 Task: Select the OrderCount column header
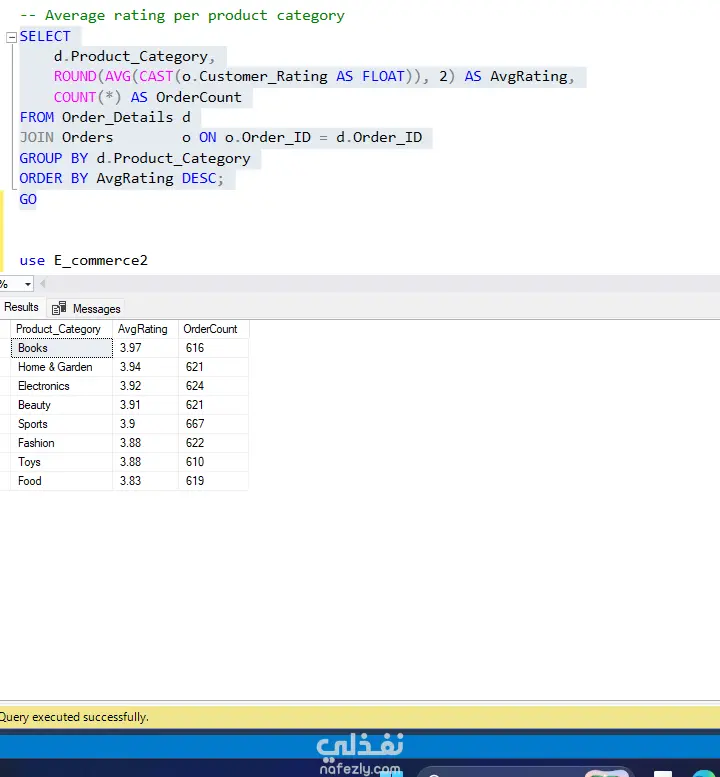pos(213,329)
